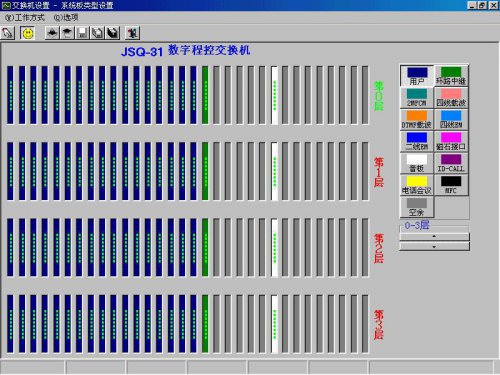The height and width of the screenshot is (375, 500).
Task: Click the black box toolbar icon
Action: tap(113, 33)
